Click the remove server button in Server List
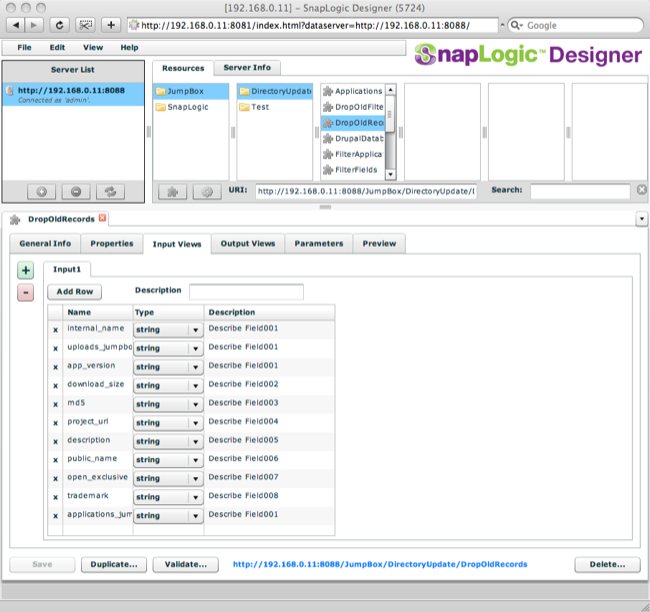This screenshot has width=650, height=612. click(x=76, y=192)
